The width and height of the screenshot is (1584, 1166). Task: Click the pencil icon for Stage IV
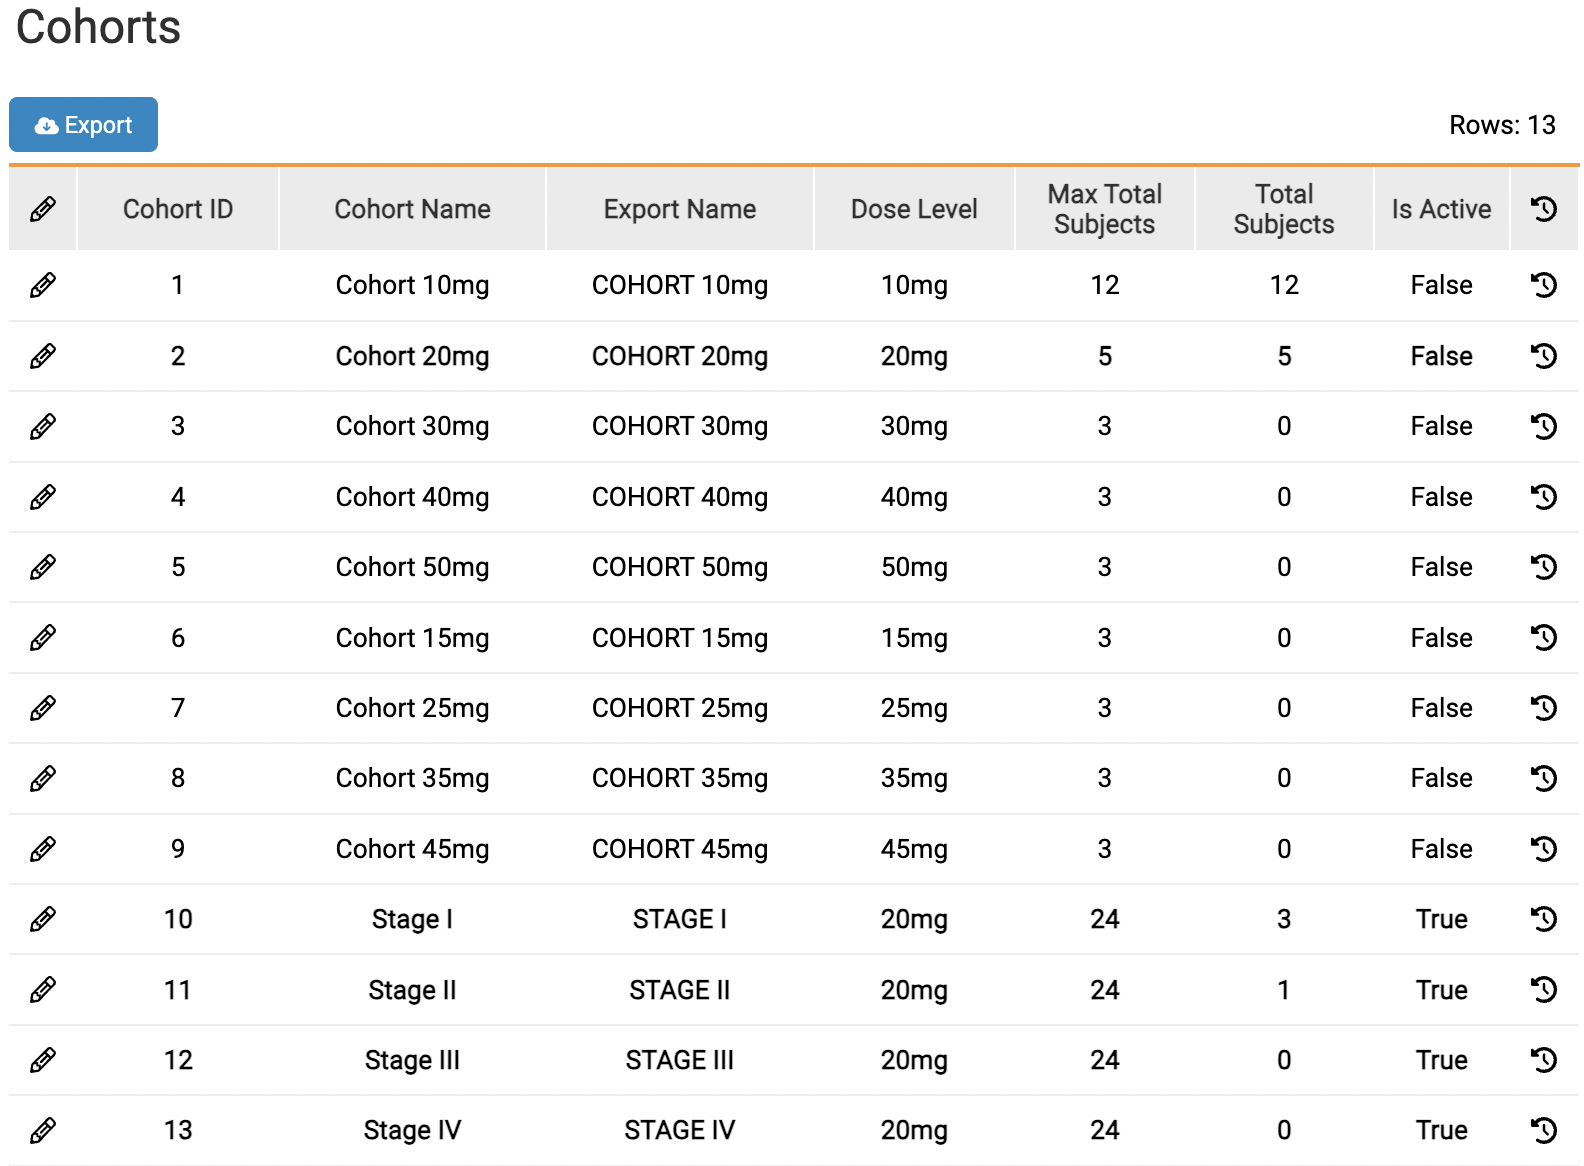pyautogui.click(x=43, y=1130)
